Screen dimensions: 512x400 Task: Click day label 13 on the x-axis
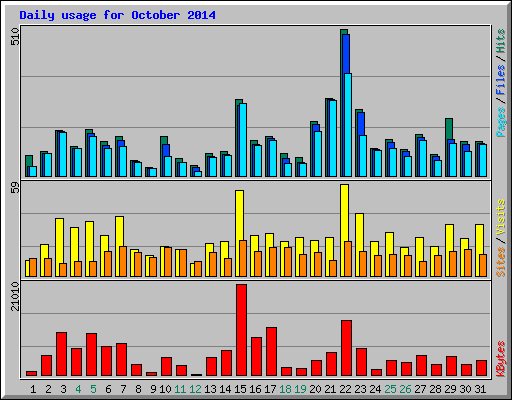(x=210, y=389)
